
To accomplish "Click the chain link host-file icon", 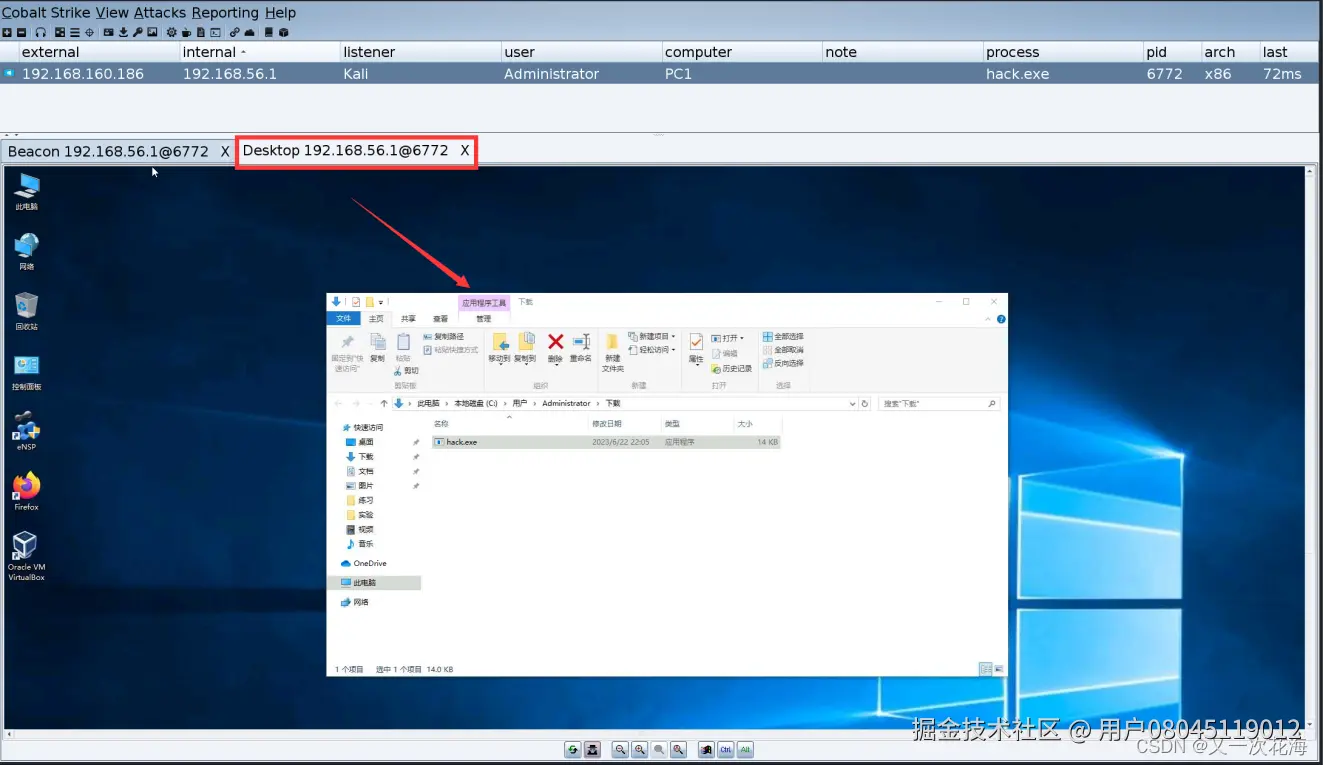I will [235, 32].
